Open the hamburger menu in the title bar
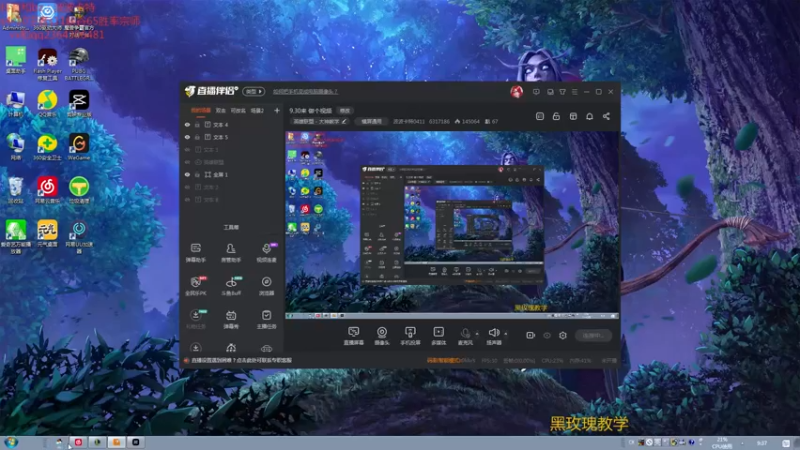This screenshot has width=800, height=450. click(x=574, y=92)
